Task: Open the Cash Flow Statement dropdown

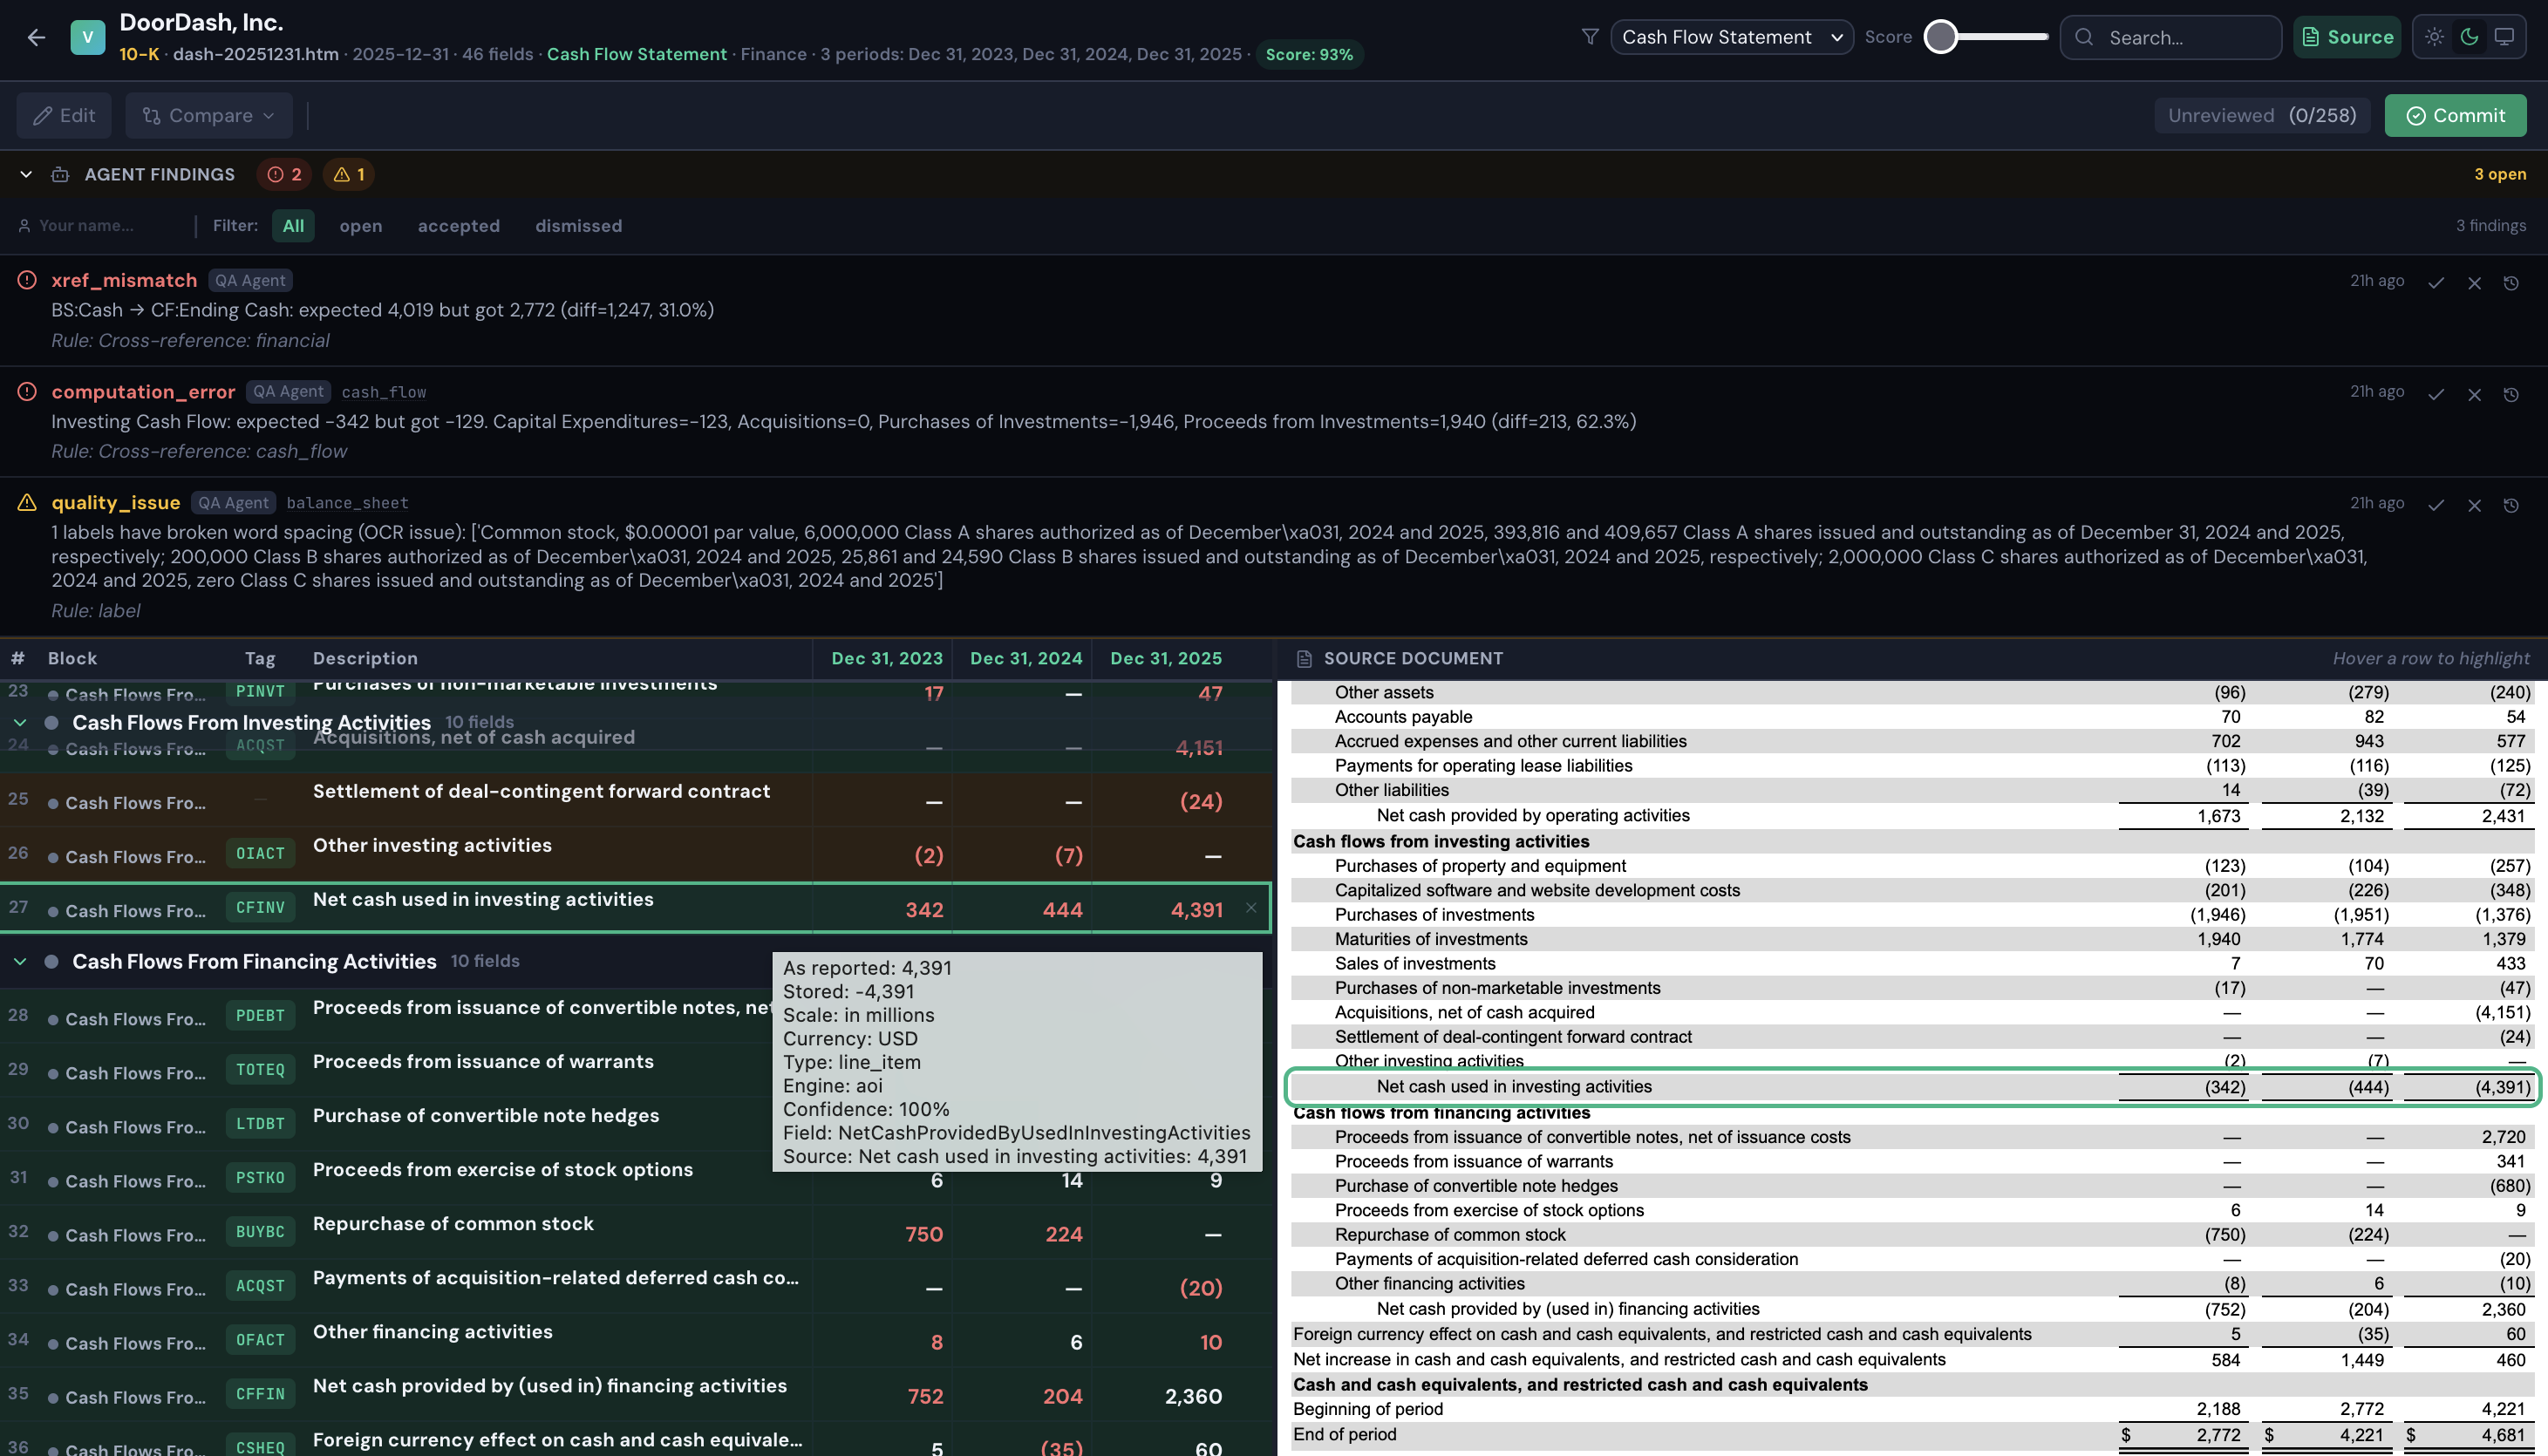Action: point(1732,37)
